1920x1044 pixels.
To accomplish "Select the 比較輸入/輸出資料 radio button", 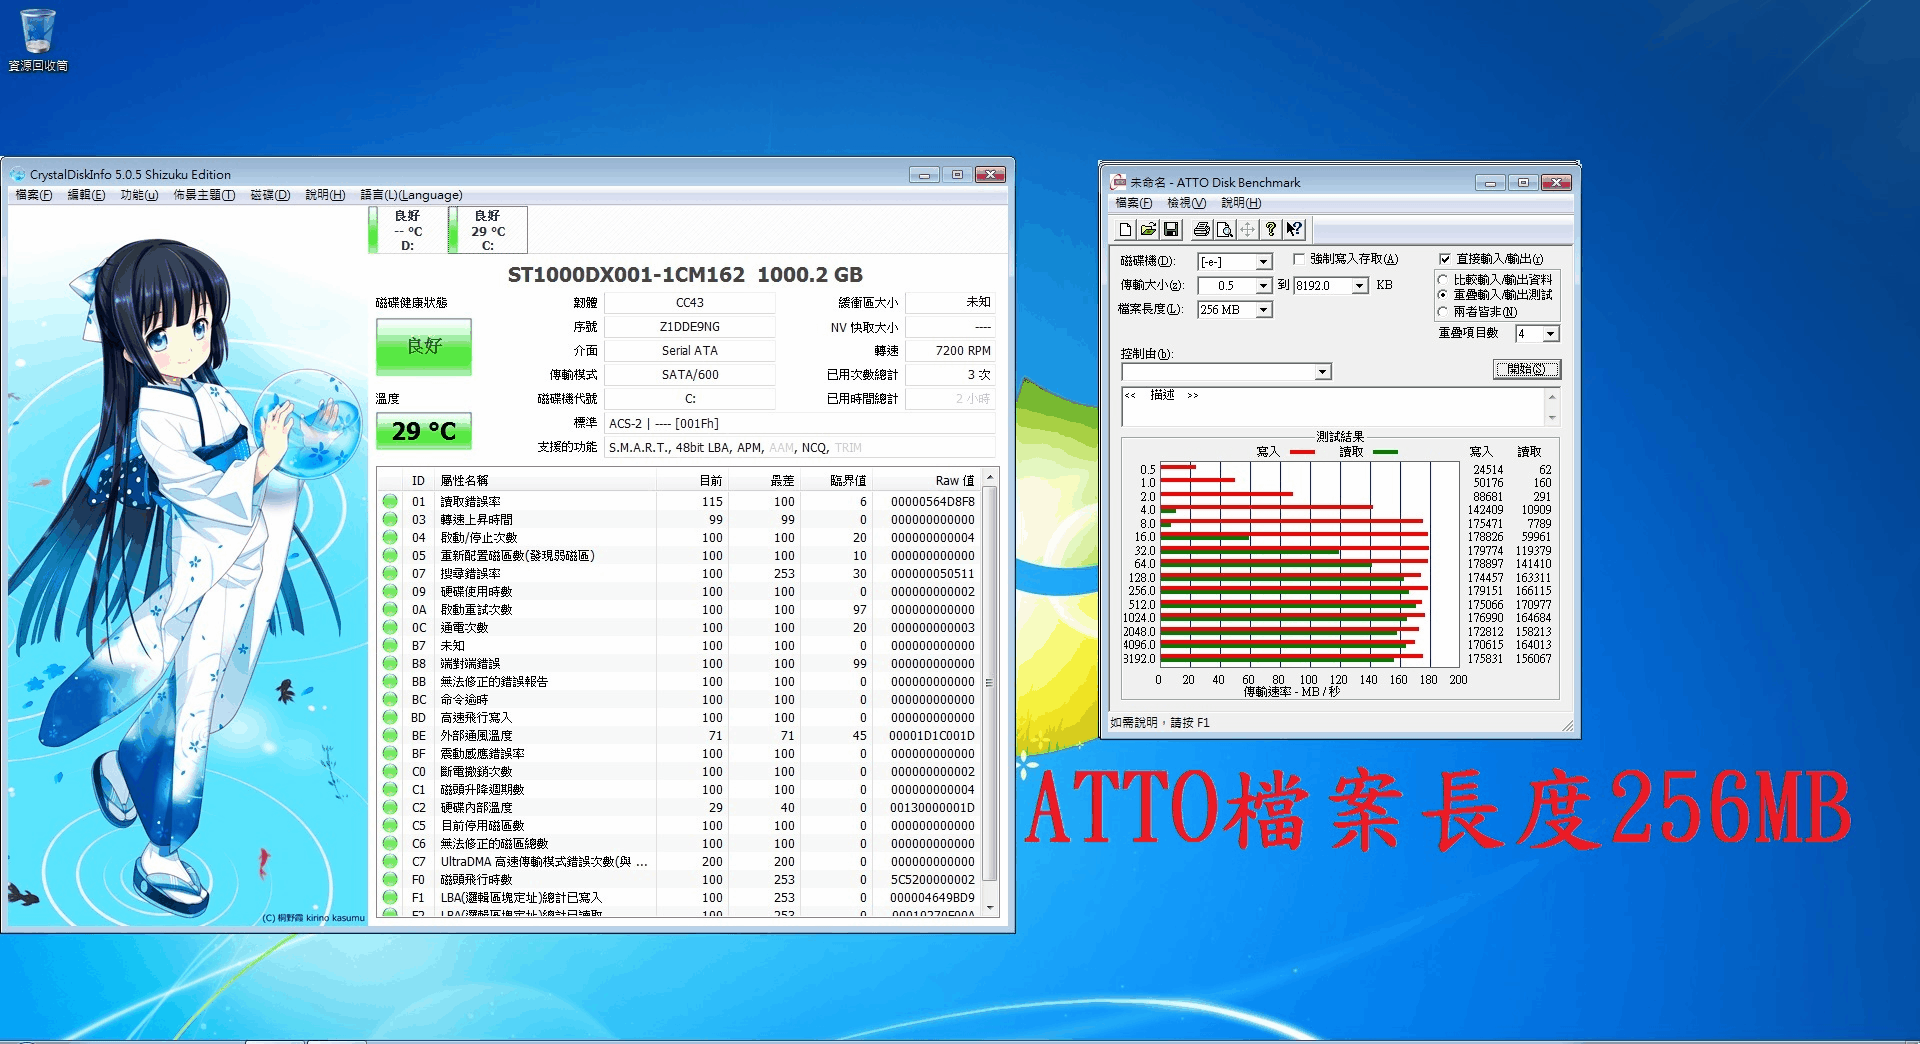I will tap(1443, 280).
